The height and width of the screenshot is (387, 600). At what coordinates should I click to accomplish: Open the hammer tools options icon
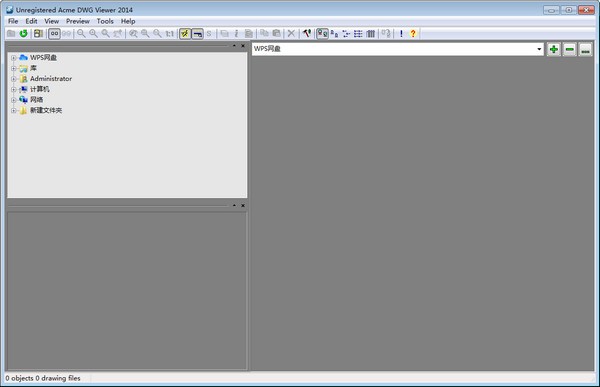pos(307,34)
